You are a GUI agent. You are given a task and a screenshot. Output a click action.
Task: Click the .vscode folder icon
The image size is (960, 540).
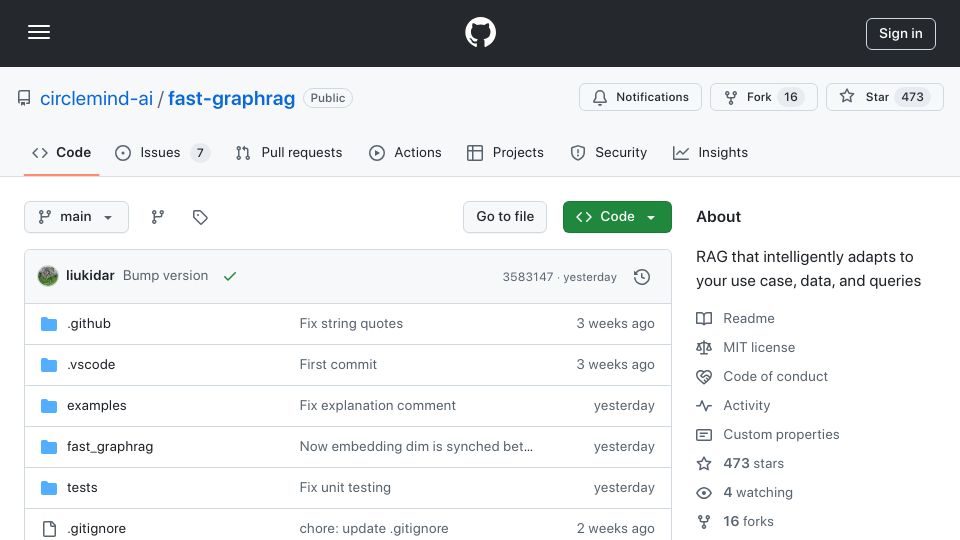(x=49, y=365)
